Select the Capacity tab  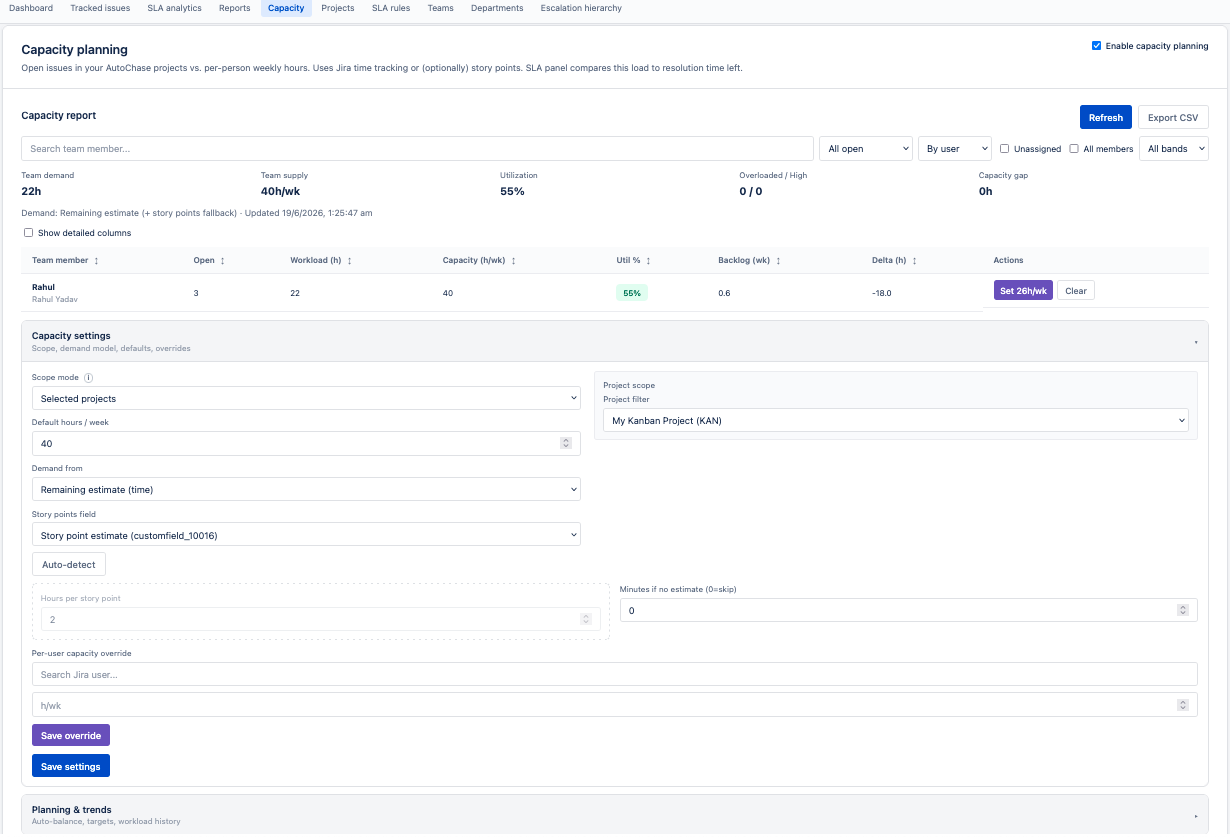click(286, 8)
